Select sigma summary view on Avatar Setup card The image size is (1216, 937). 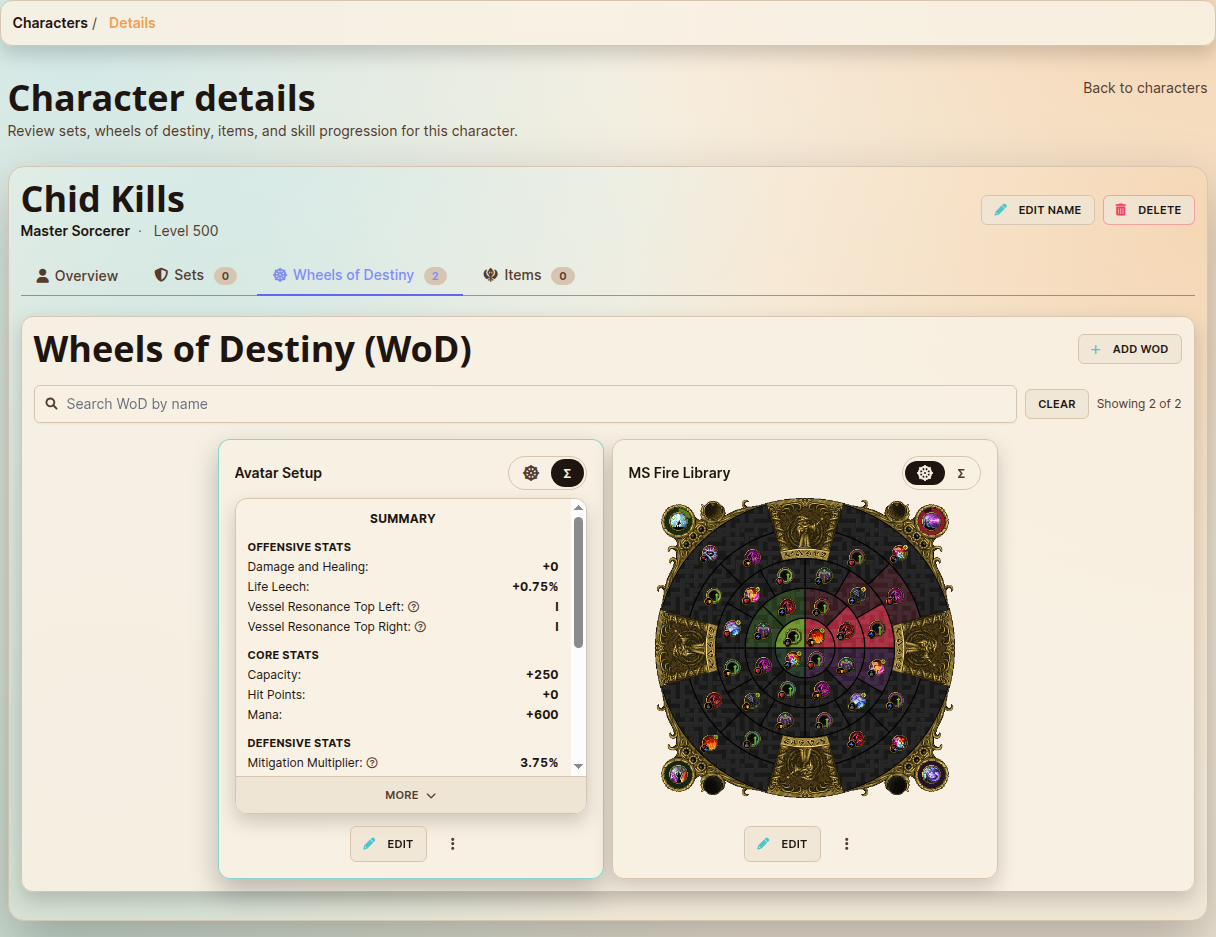pos(567,473)
